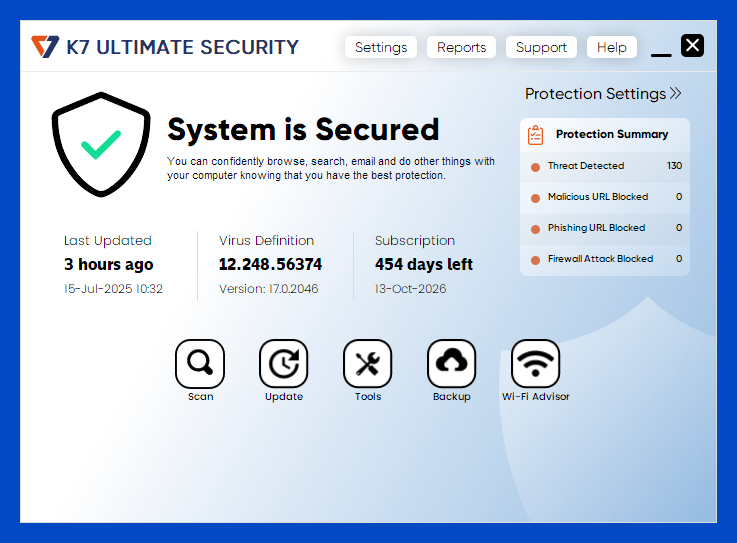Screen dimensions: 737x543
Task: Open the Wi-Fi Advisor icon
Action: (535, 363)
